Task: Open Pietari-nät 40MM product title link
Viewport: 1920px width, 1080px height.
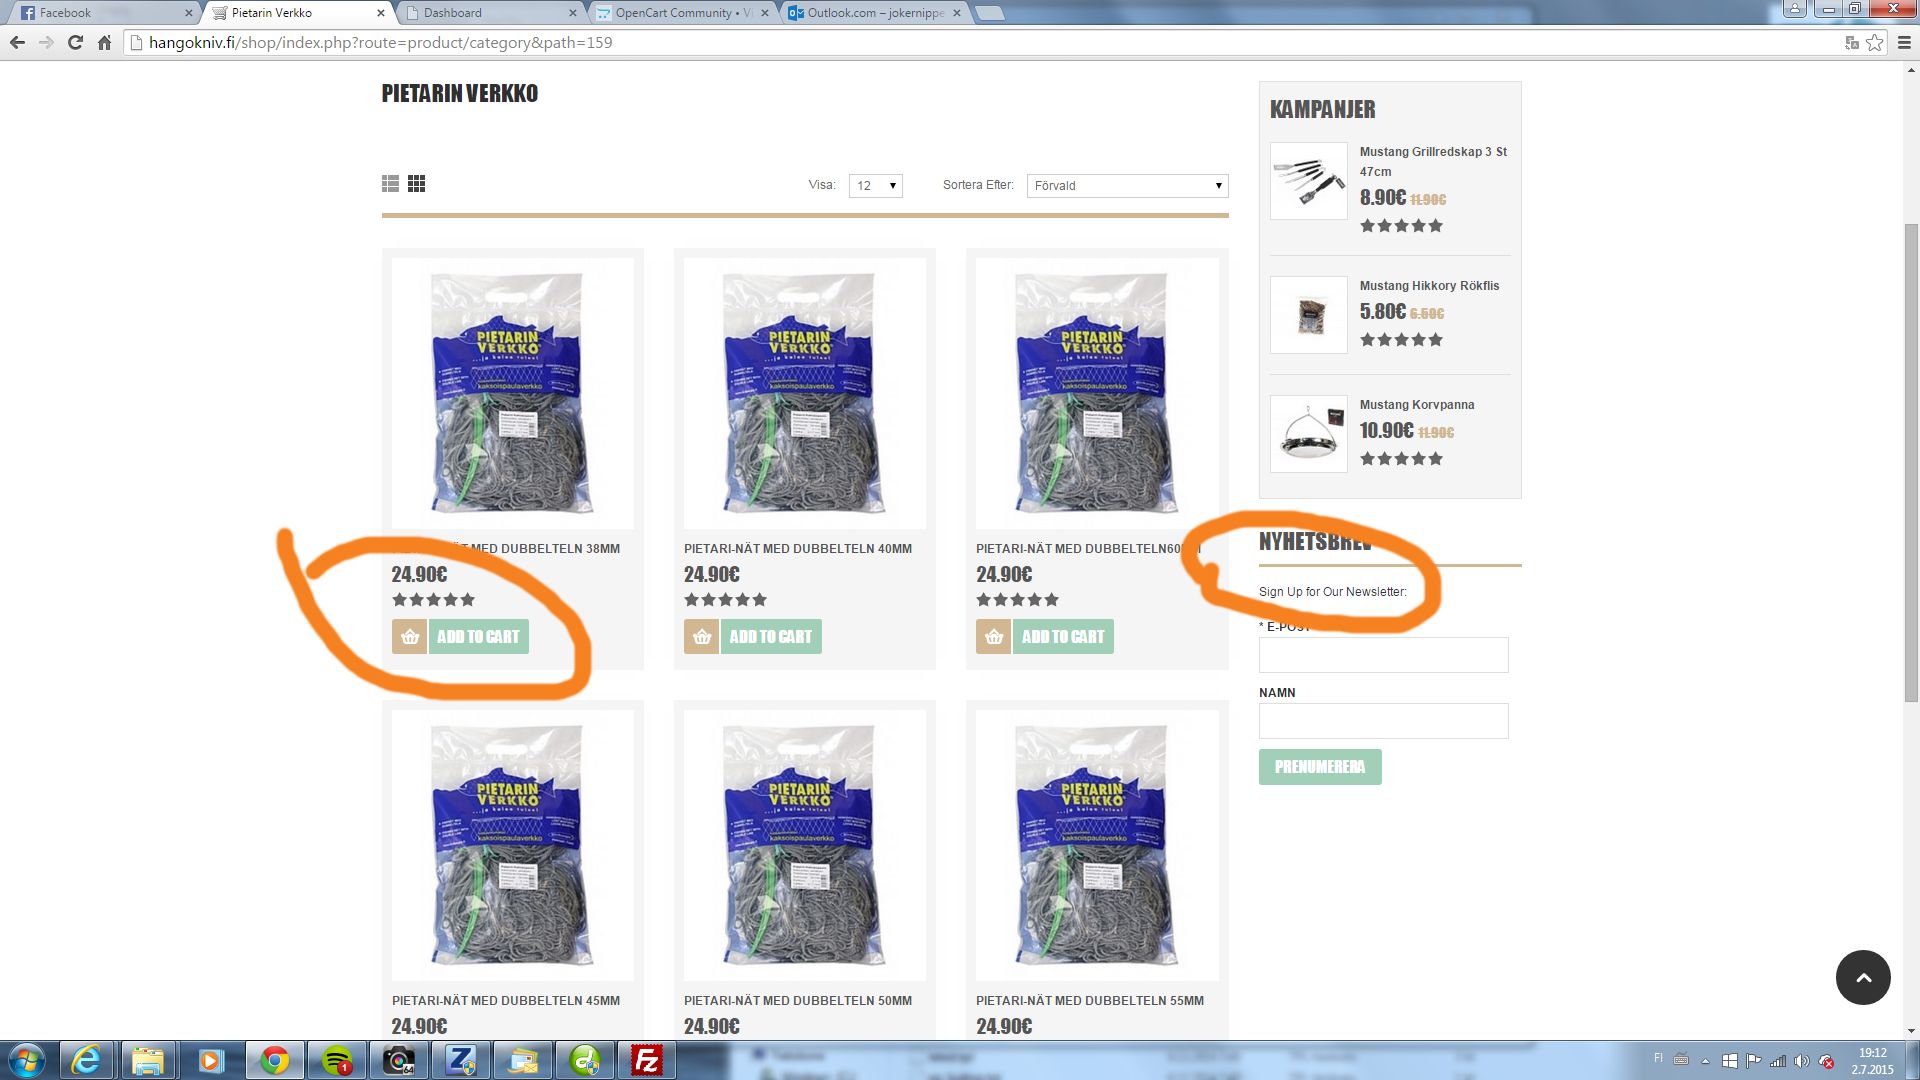Action: point(798,549)
